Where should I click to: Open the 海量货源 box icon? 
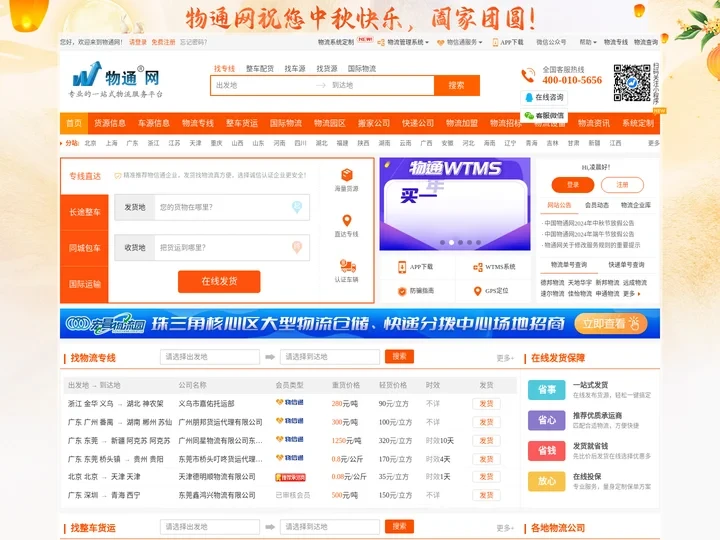tap(347, 175)
